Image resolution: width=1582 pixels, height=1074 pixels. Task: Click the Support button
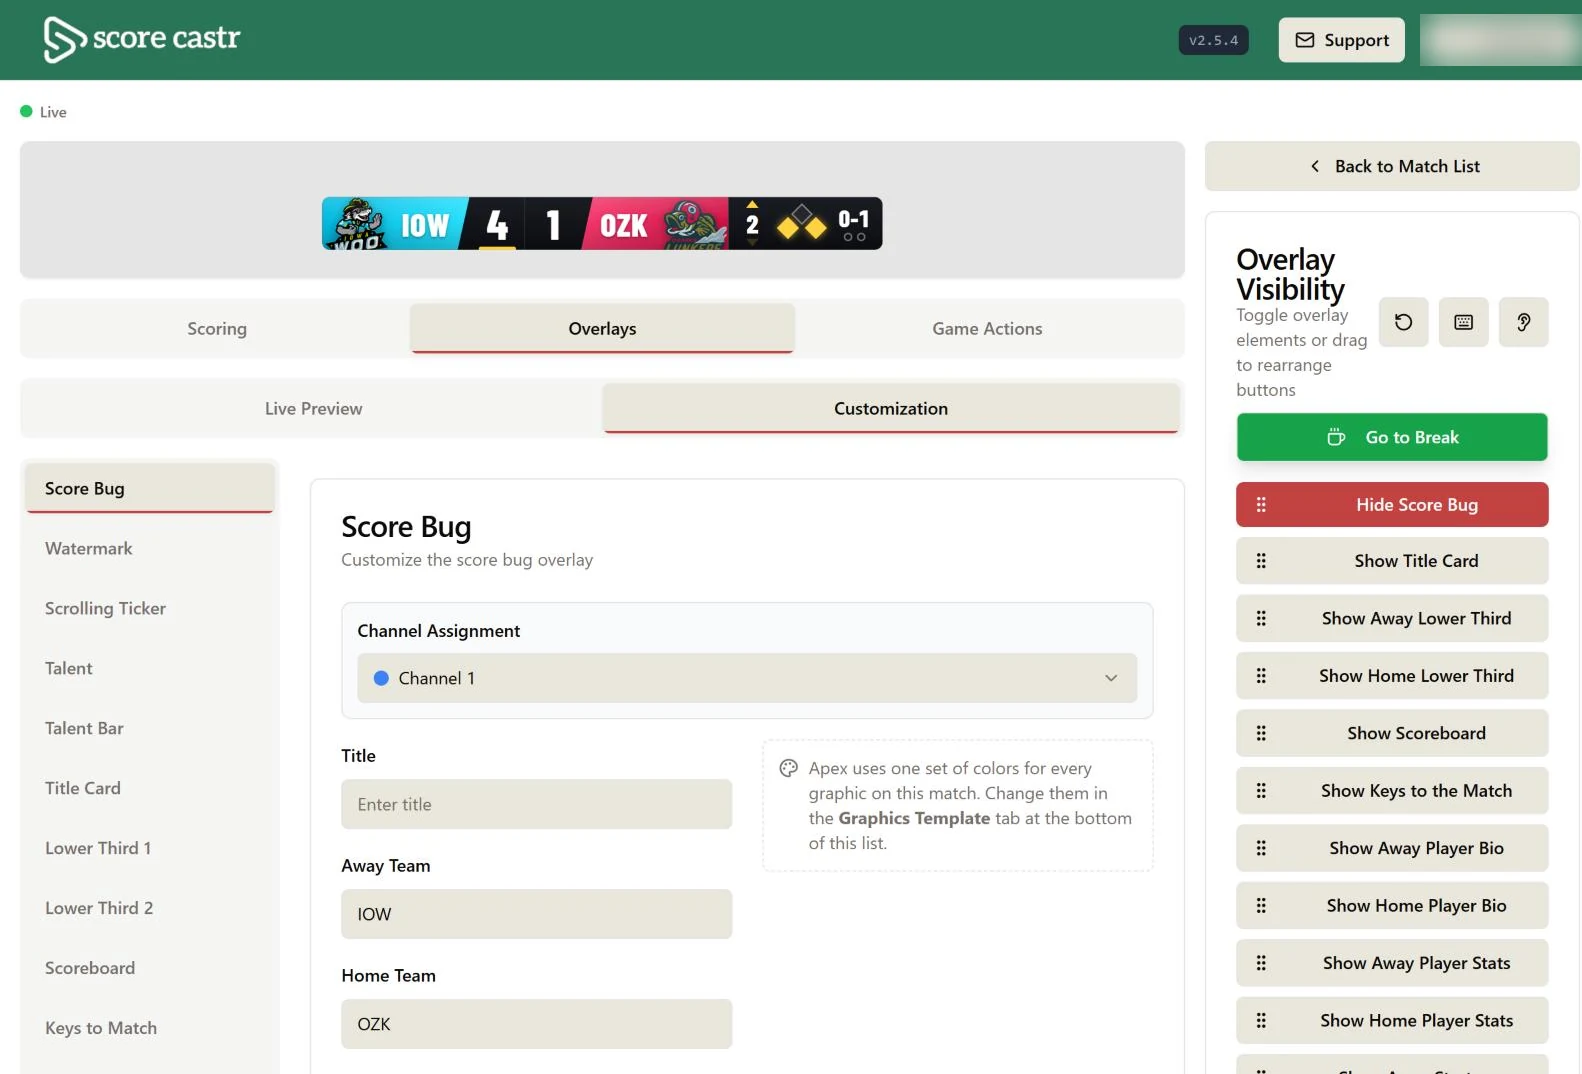pos(1341,40)
